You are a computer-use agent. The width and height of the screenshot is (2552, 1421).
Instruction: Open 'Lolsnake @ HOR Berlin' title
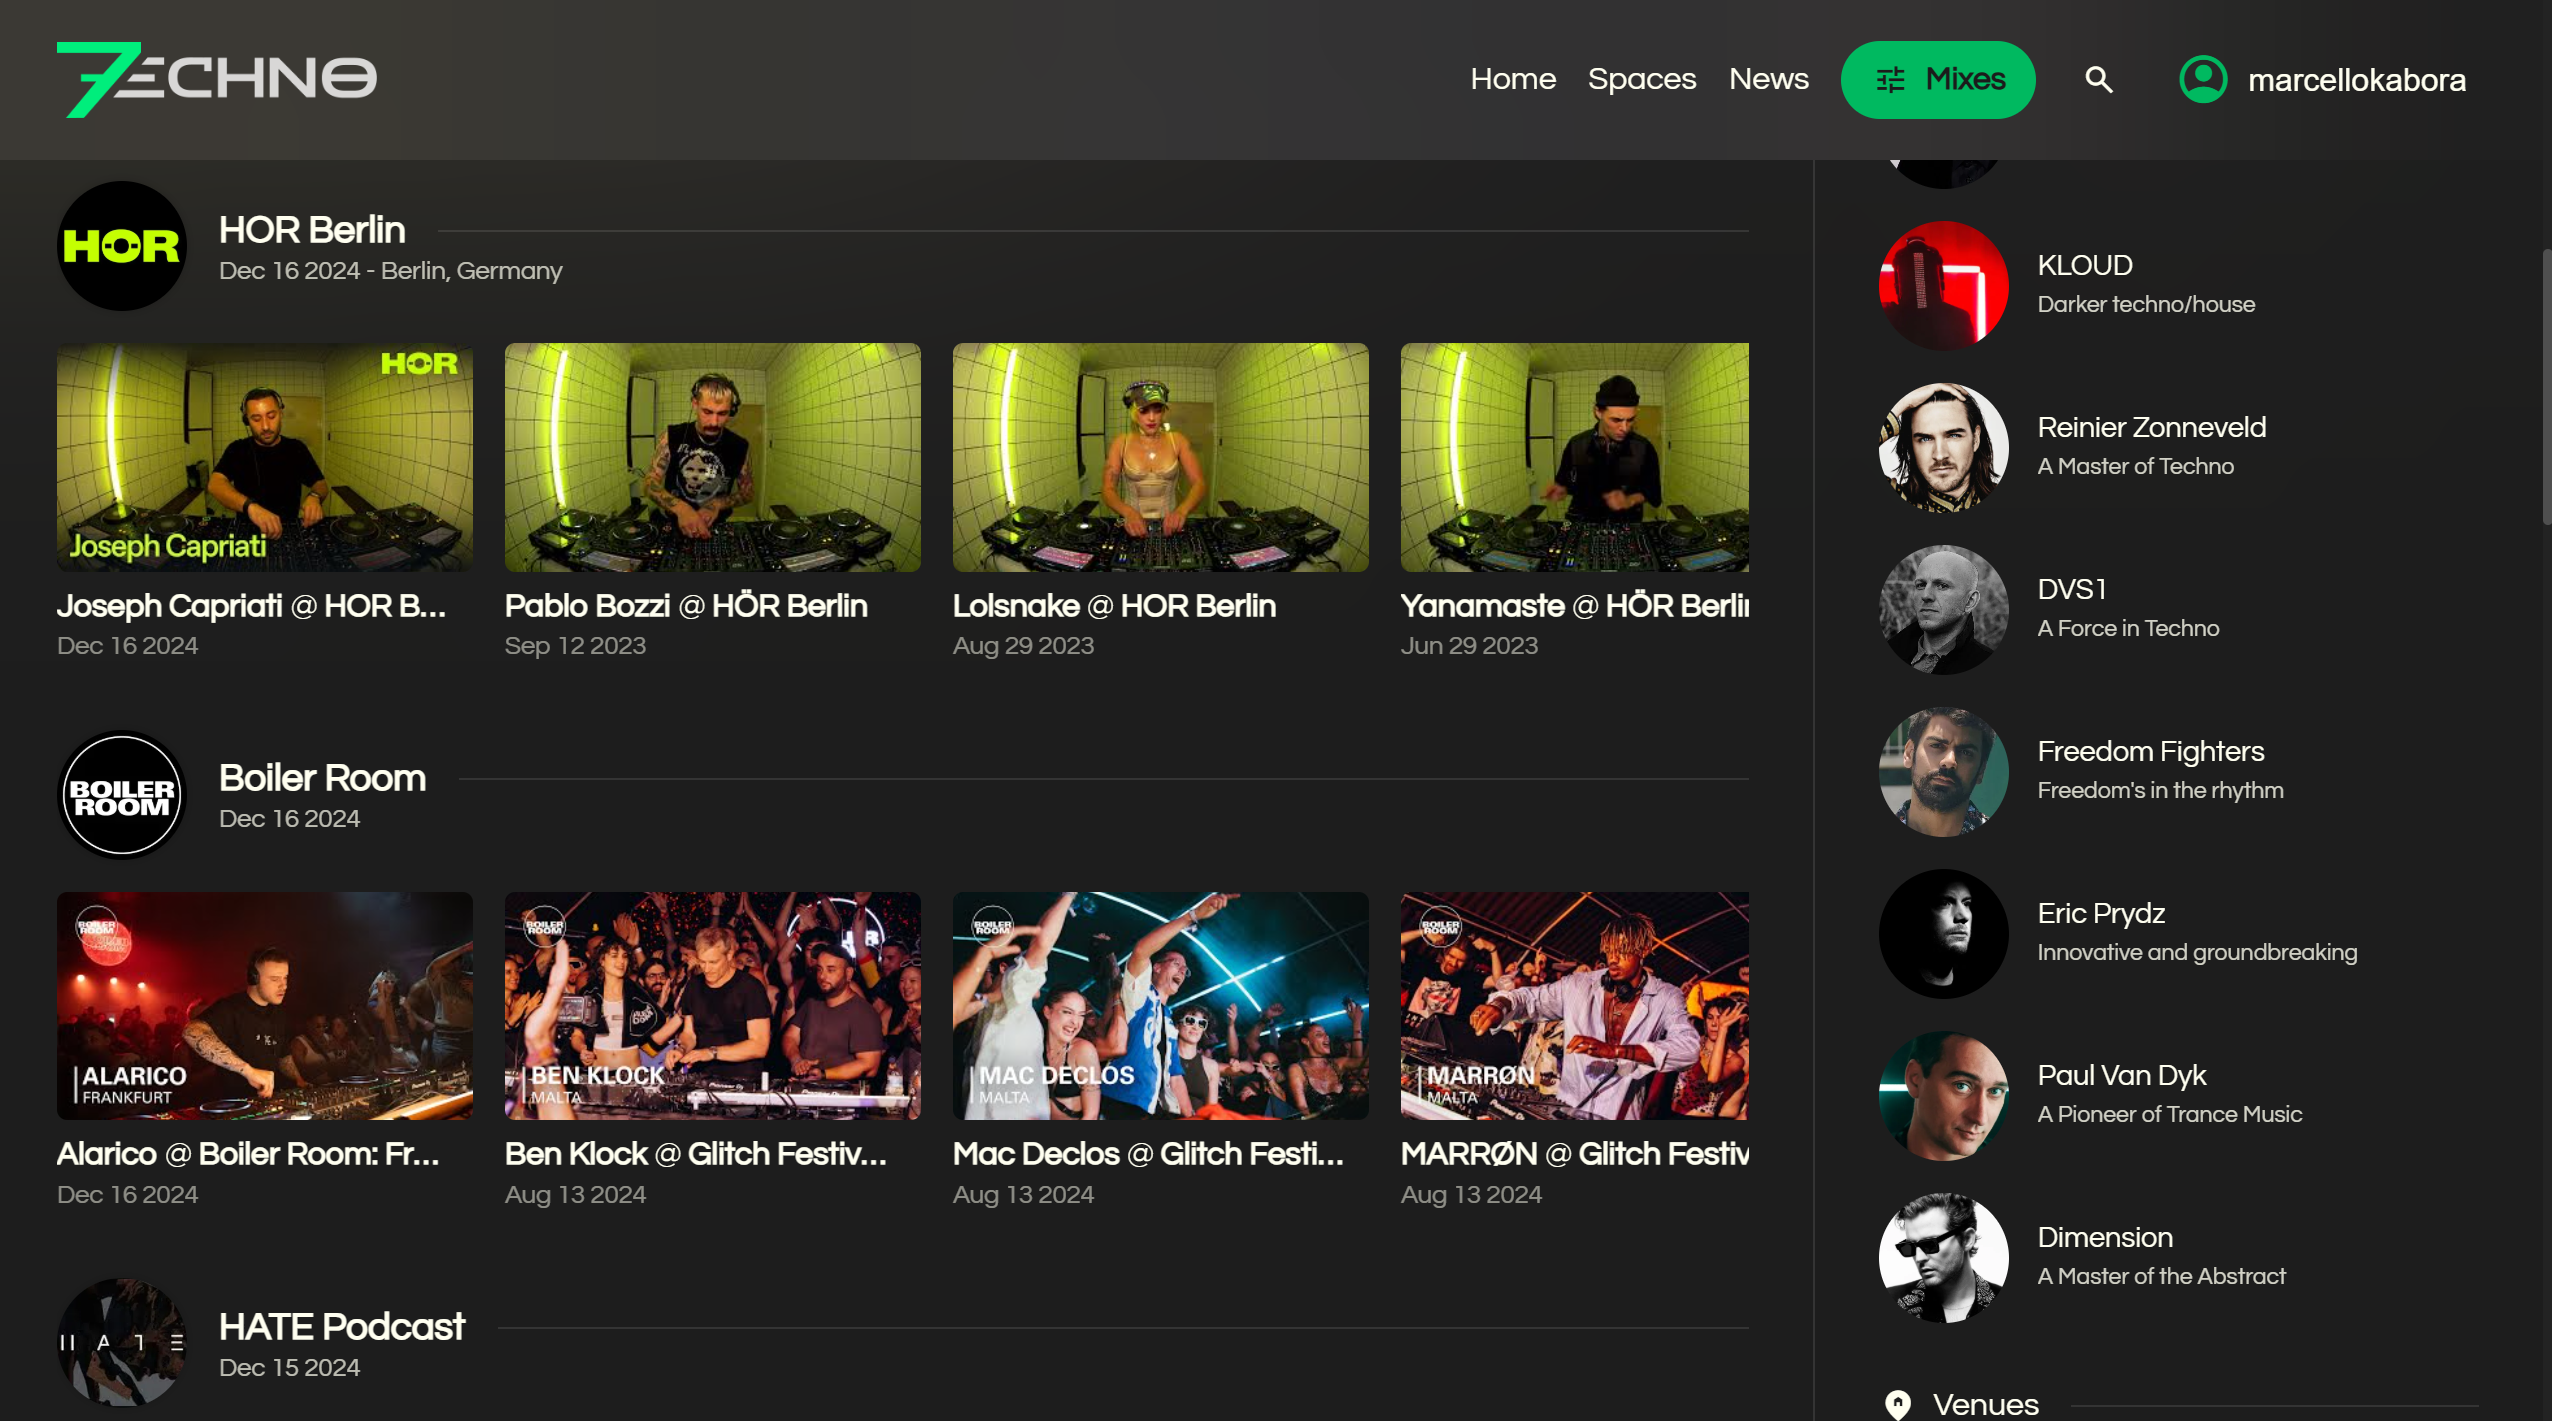tap(1114, 606)
